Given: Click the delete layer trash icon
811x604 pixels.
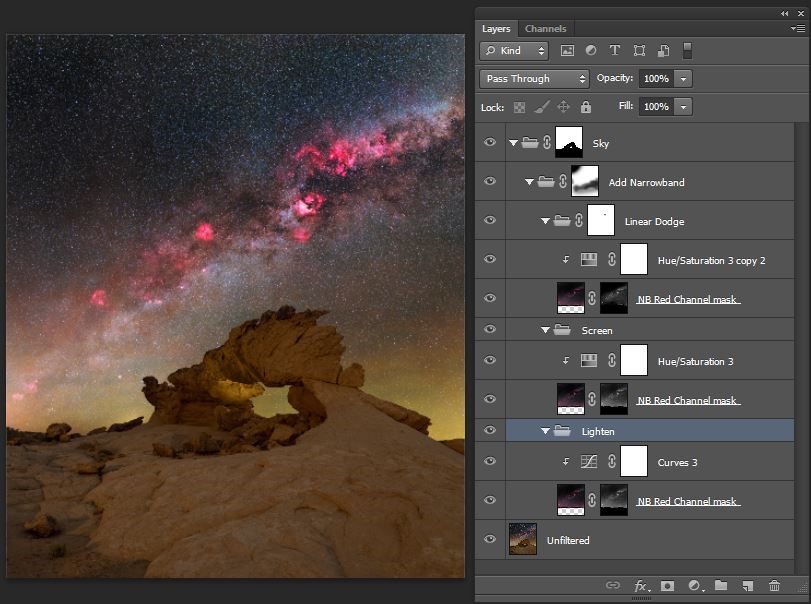Looking at the screenshot, I should tap(774, 586).
